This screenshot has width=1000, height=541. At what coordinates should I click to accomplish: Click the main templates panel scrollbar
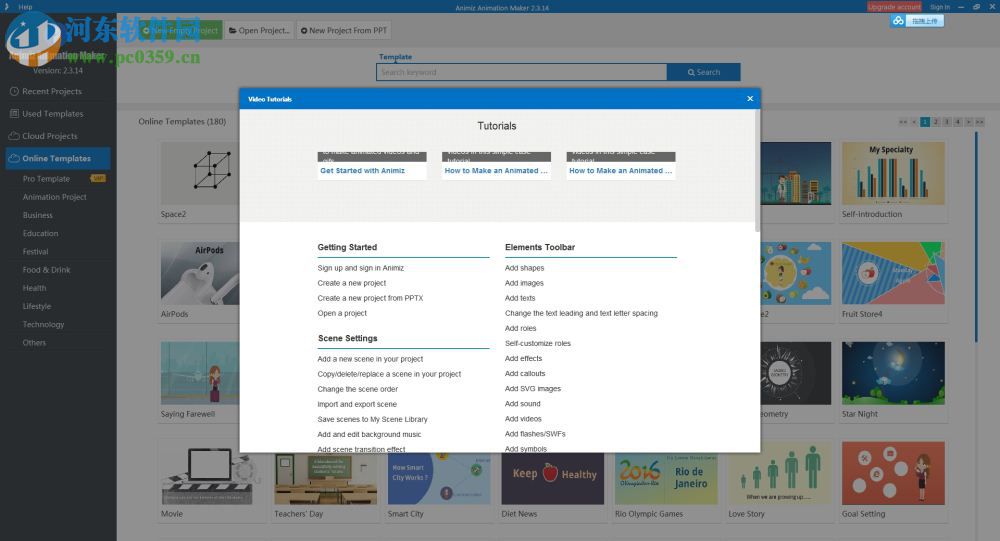point(976,237)
